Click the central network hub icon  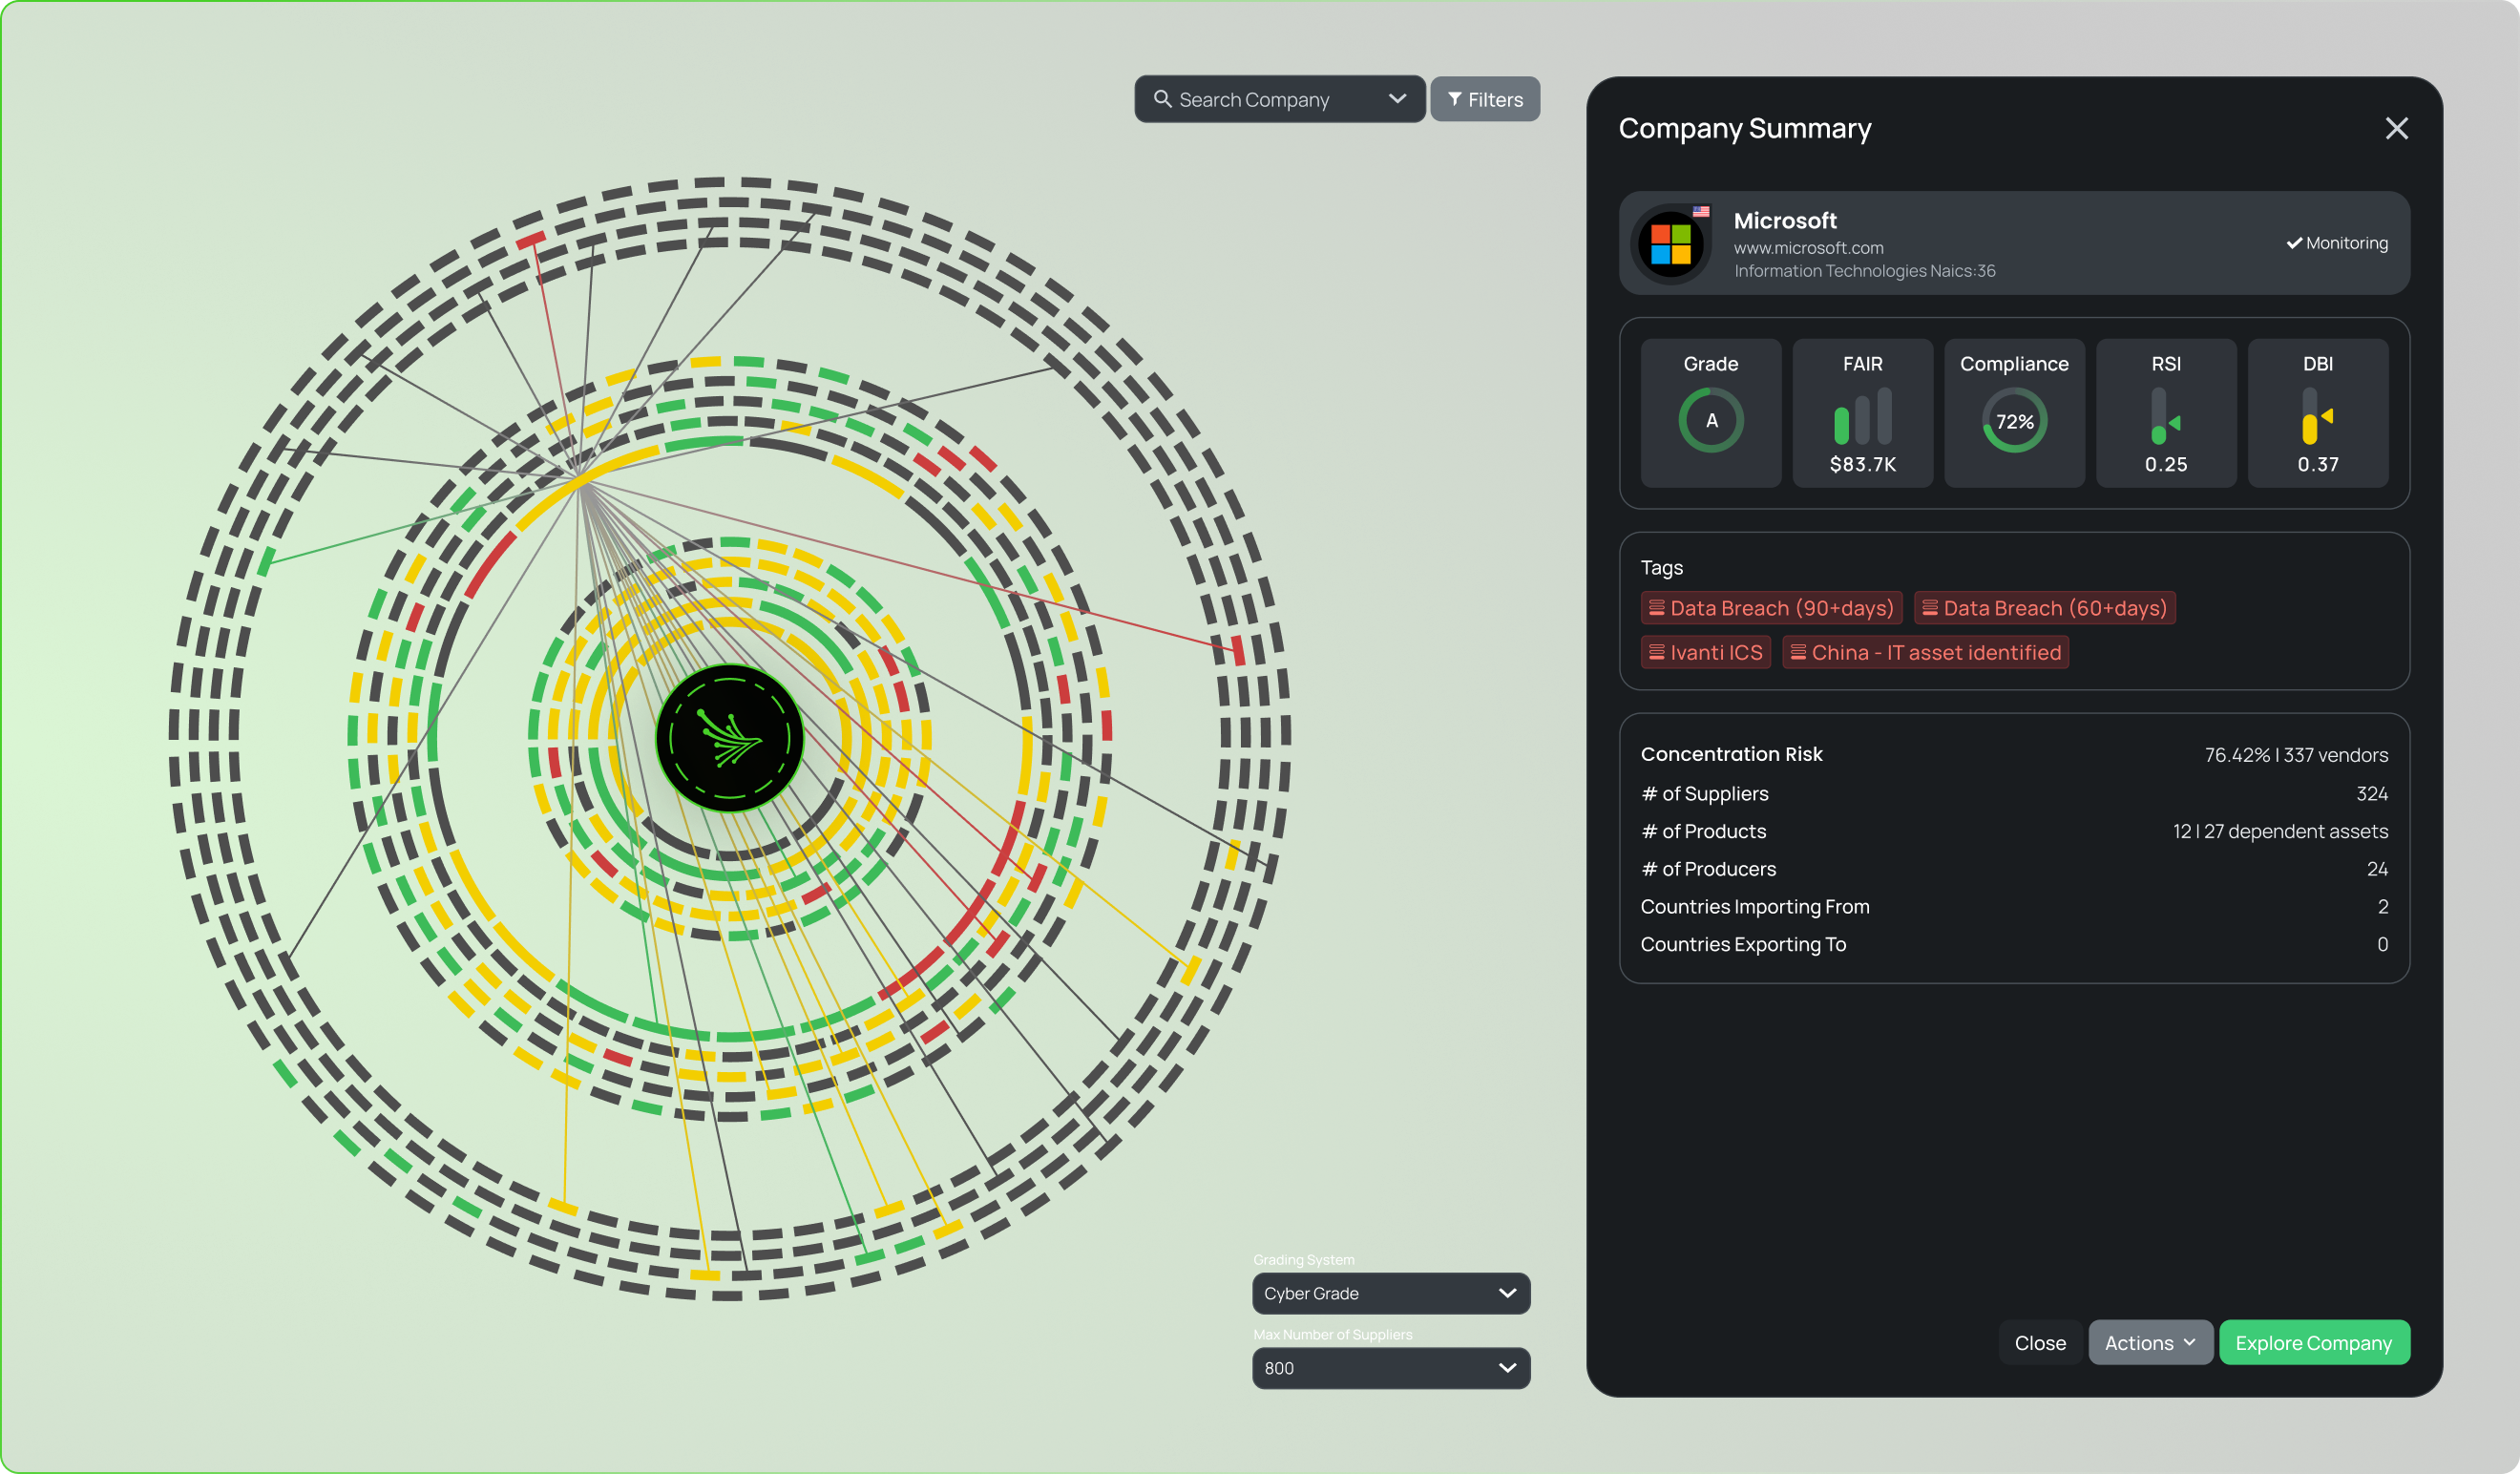tap(730, 739)
